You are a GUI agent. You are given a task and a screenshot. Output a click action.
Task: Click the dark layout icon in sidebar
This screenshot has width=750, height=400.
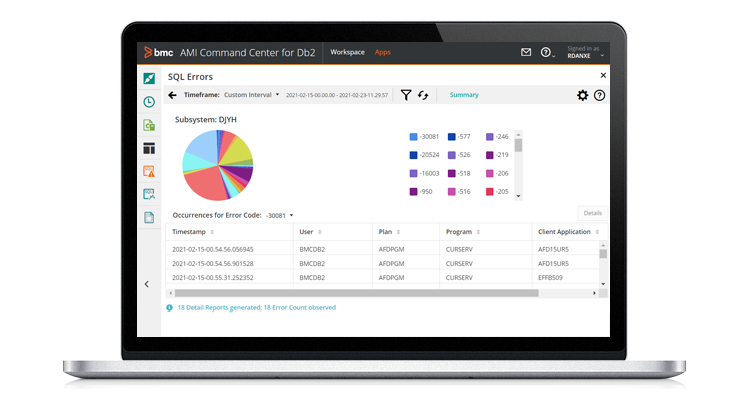click(x=149, y=148)
